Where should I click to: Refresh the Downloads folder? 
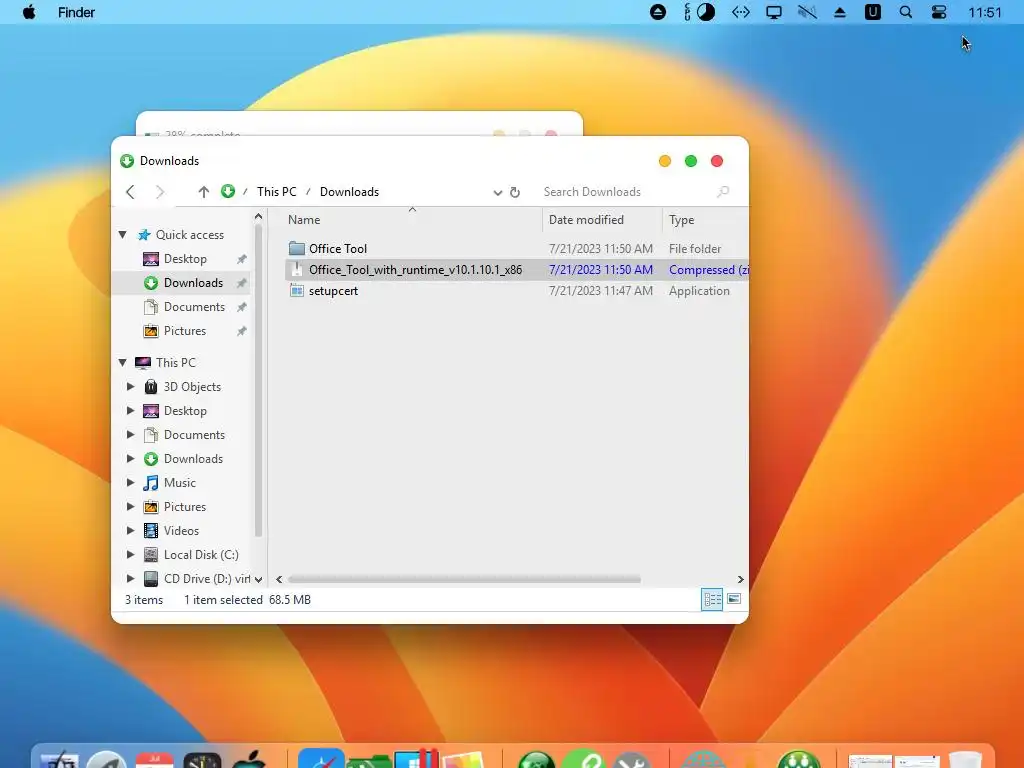click(515, 192)
